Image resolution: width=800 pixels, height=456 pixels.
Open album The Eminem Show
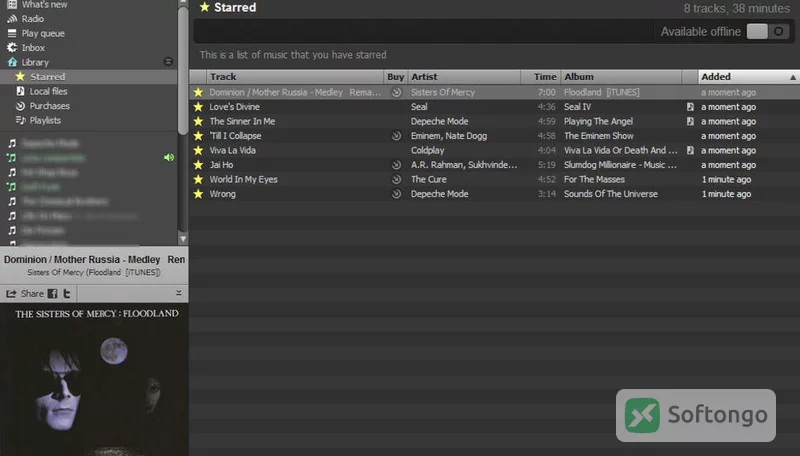598,136
